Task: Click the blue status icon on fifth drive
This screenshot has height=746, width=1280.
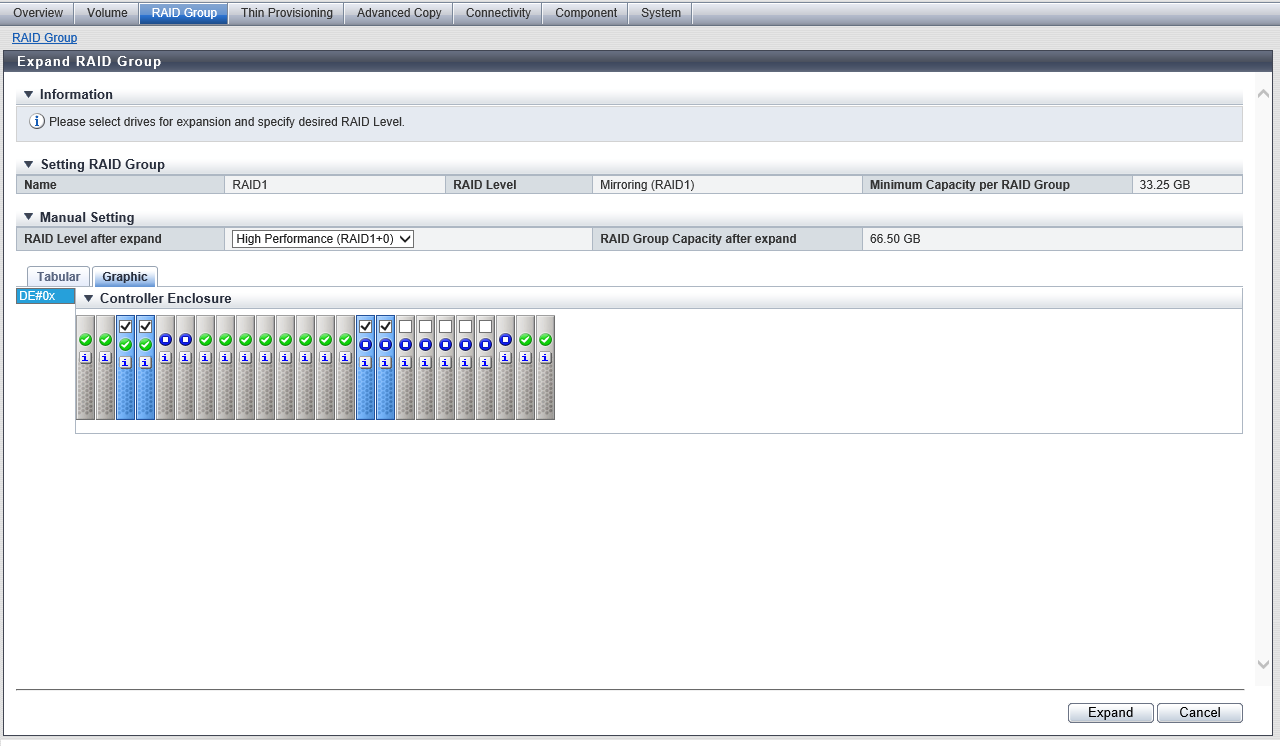Action: click(165, 340)
